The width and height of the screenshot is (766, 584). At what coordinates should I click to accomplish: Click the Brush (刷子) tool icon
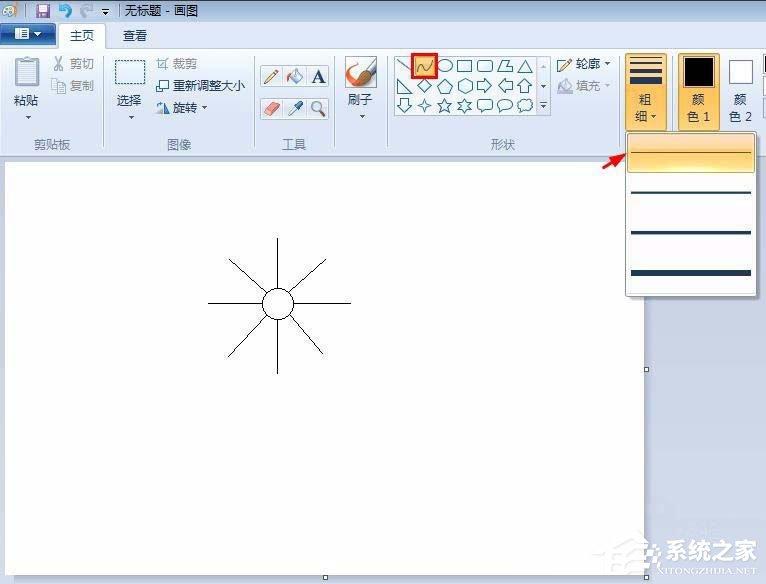(361, 72)
